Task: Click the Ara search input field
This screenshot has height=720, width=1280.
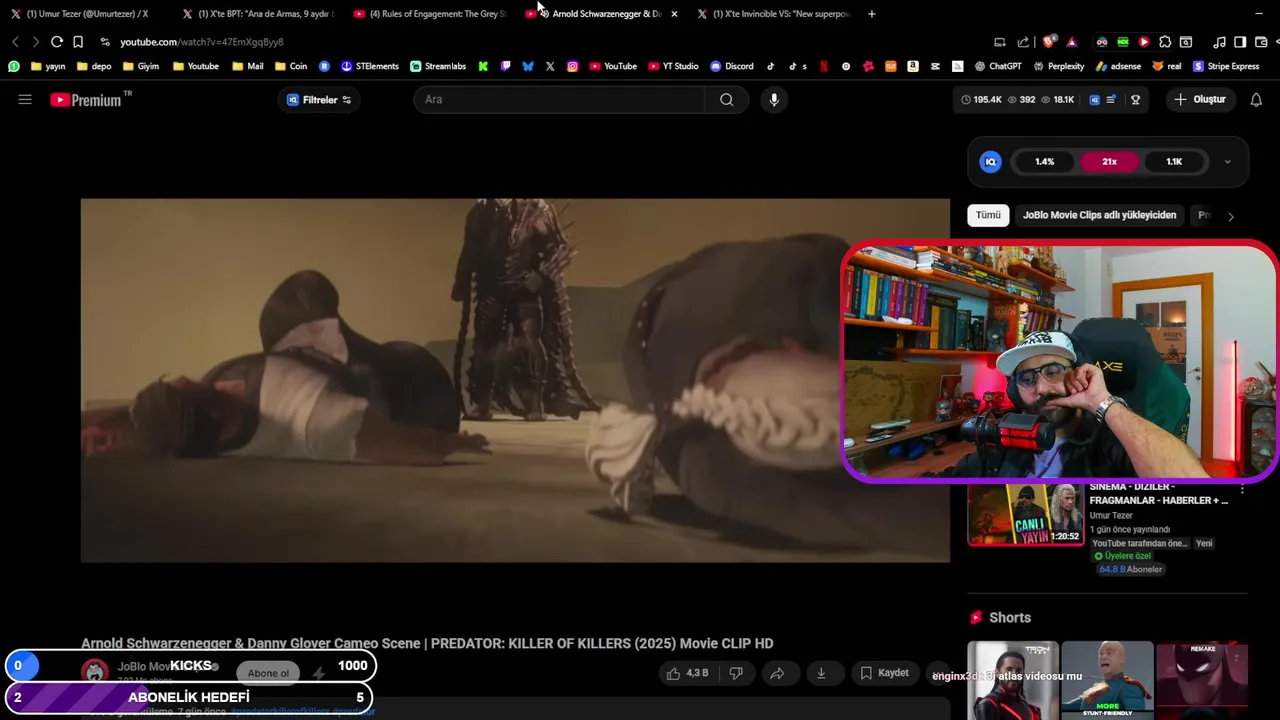Action: tap(560, 99)
